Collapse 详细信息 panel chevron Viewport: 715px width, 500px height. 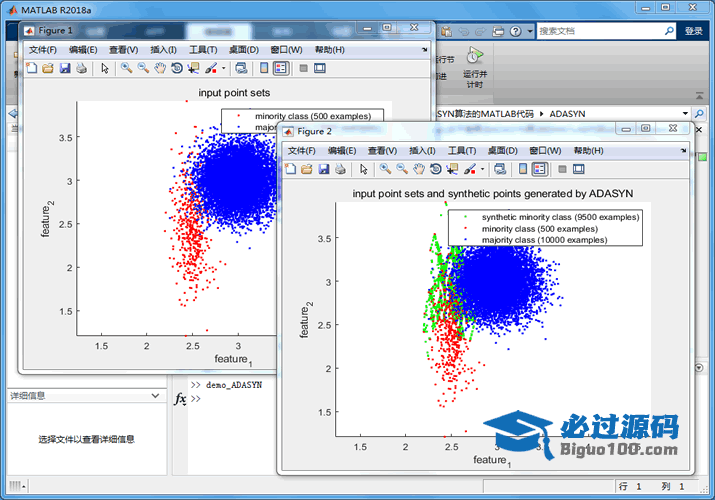tap(155, 396)
